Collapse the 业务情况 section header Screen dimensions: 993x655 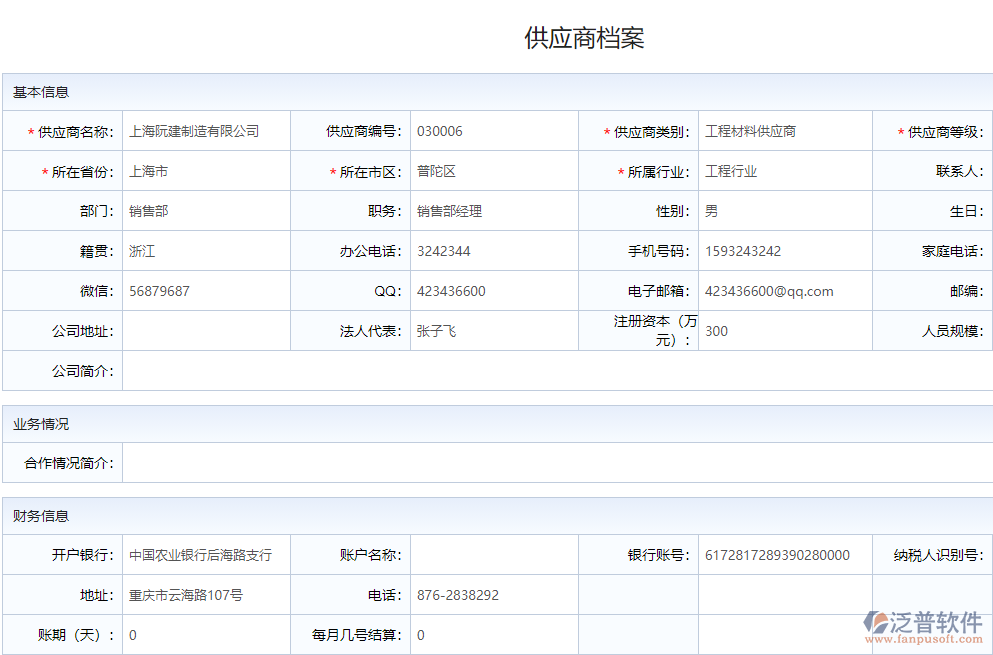(41, 424)
